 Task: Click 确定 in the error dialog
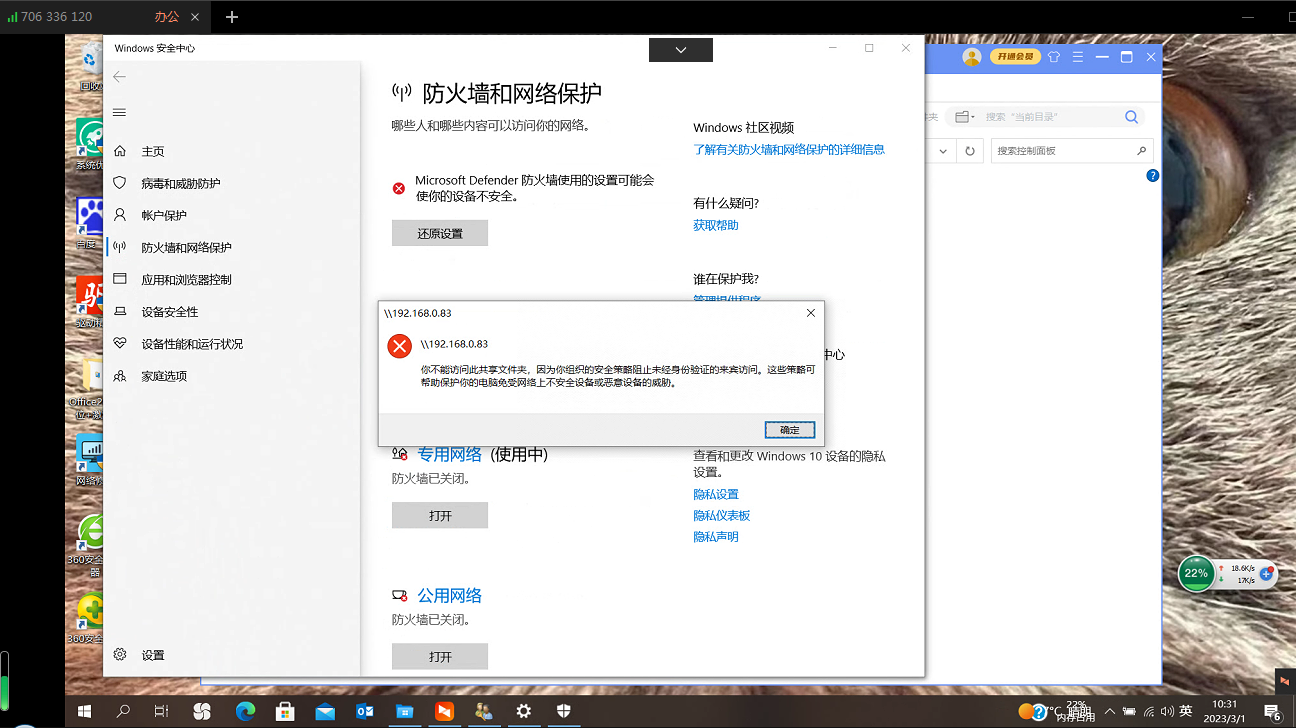click(x=790, y=430)
